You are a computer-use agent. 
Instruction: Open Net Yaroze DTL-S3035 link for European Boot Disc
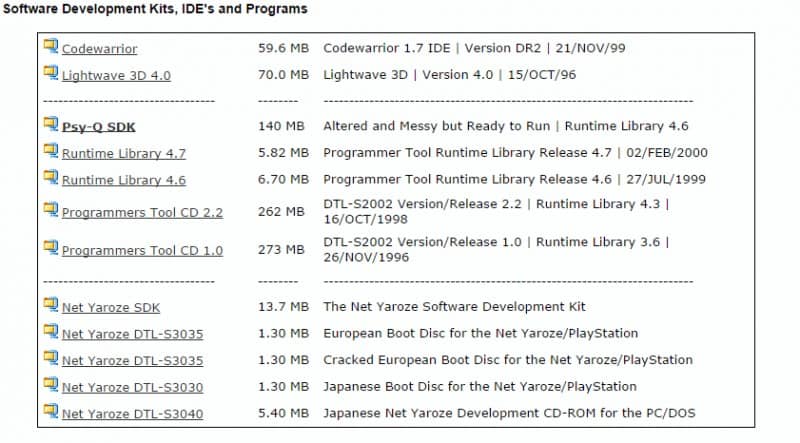133,334
